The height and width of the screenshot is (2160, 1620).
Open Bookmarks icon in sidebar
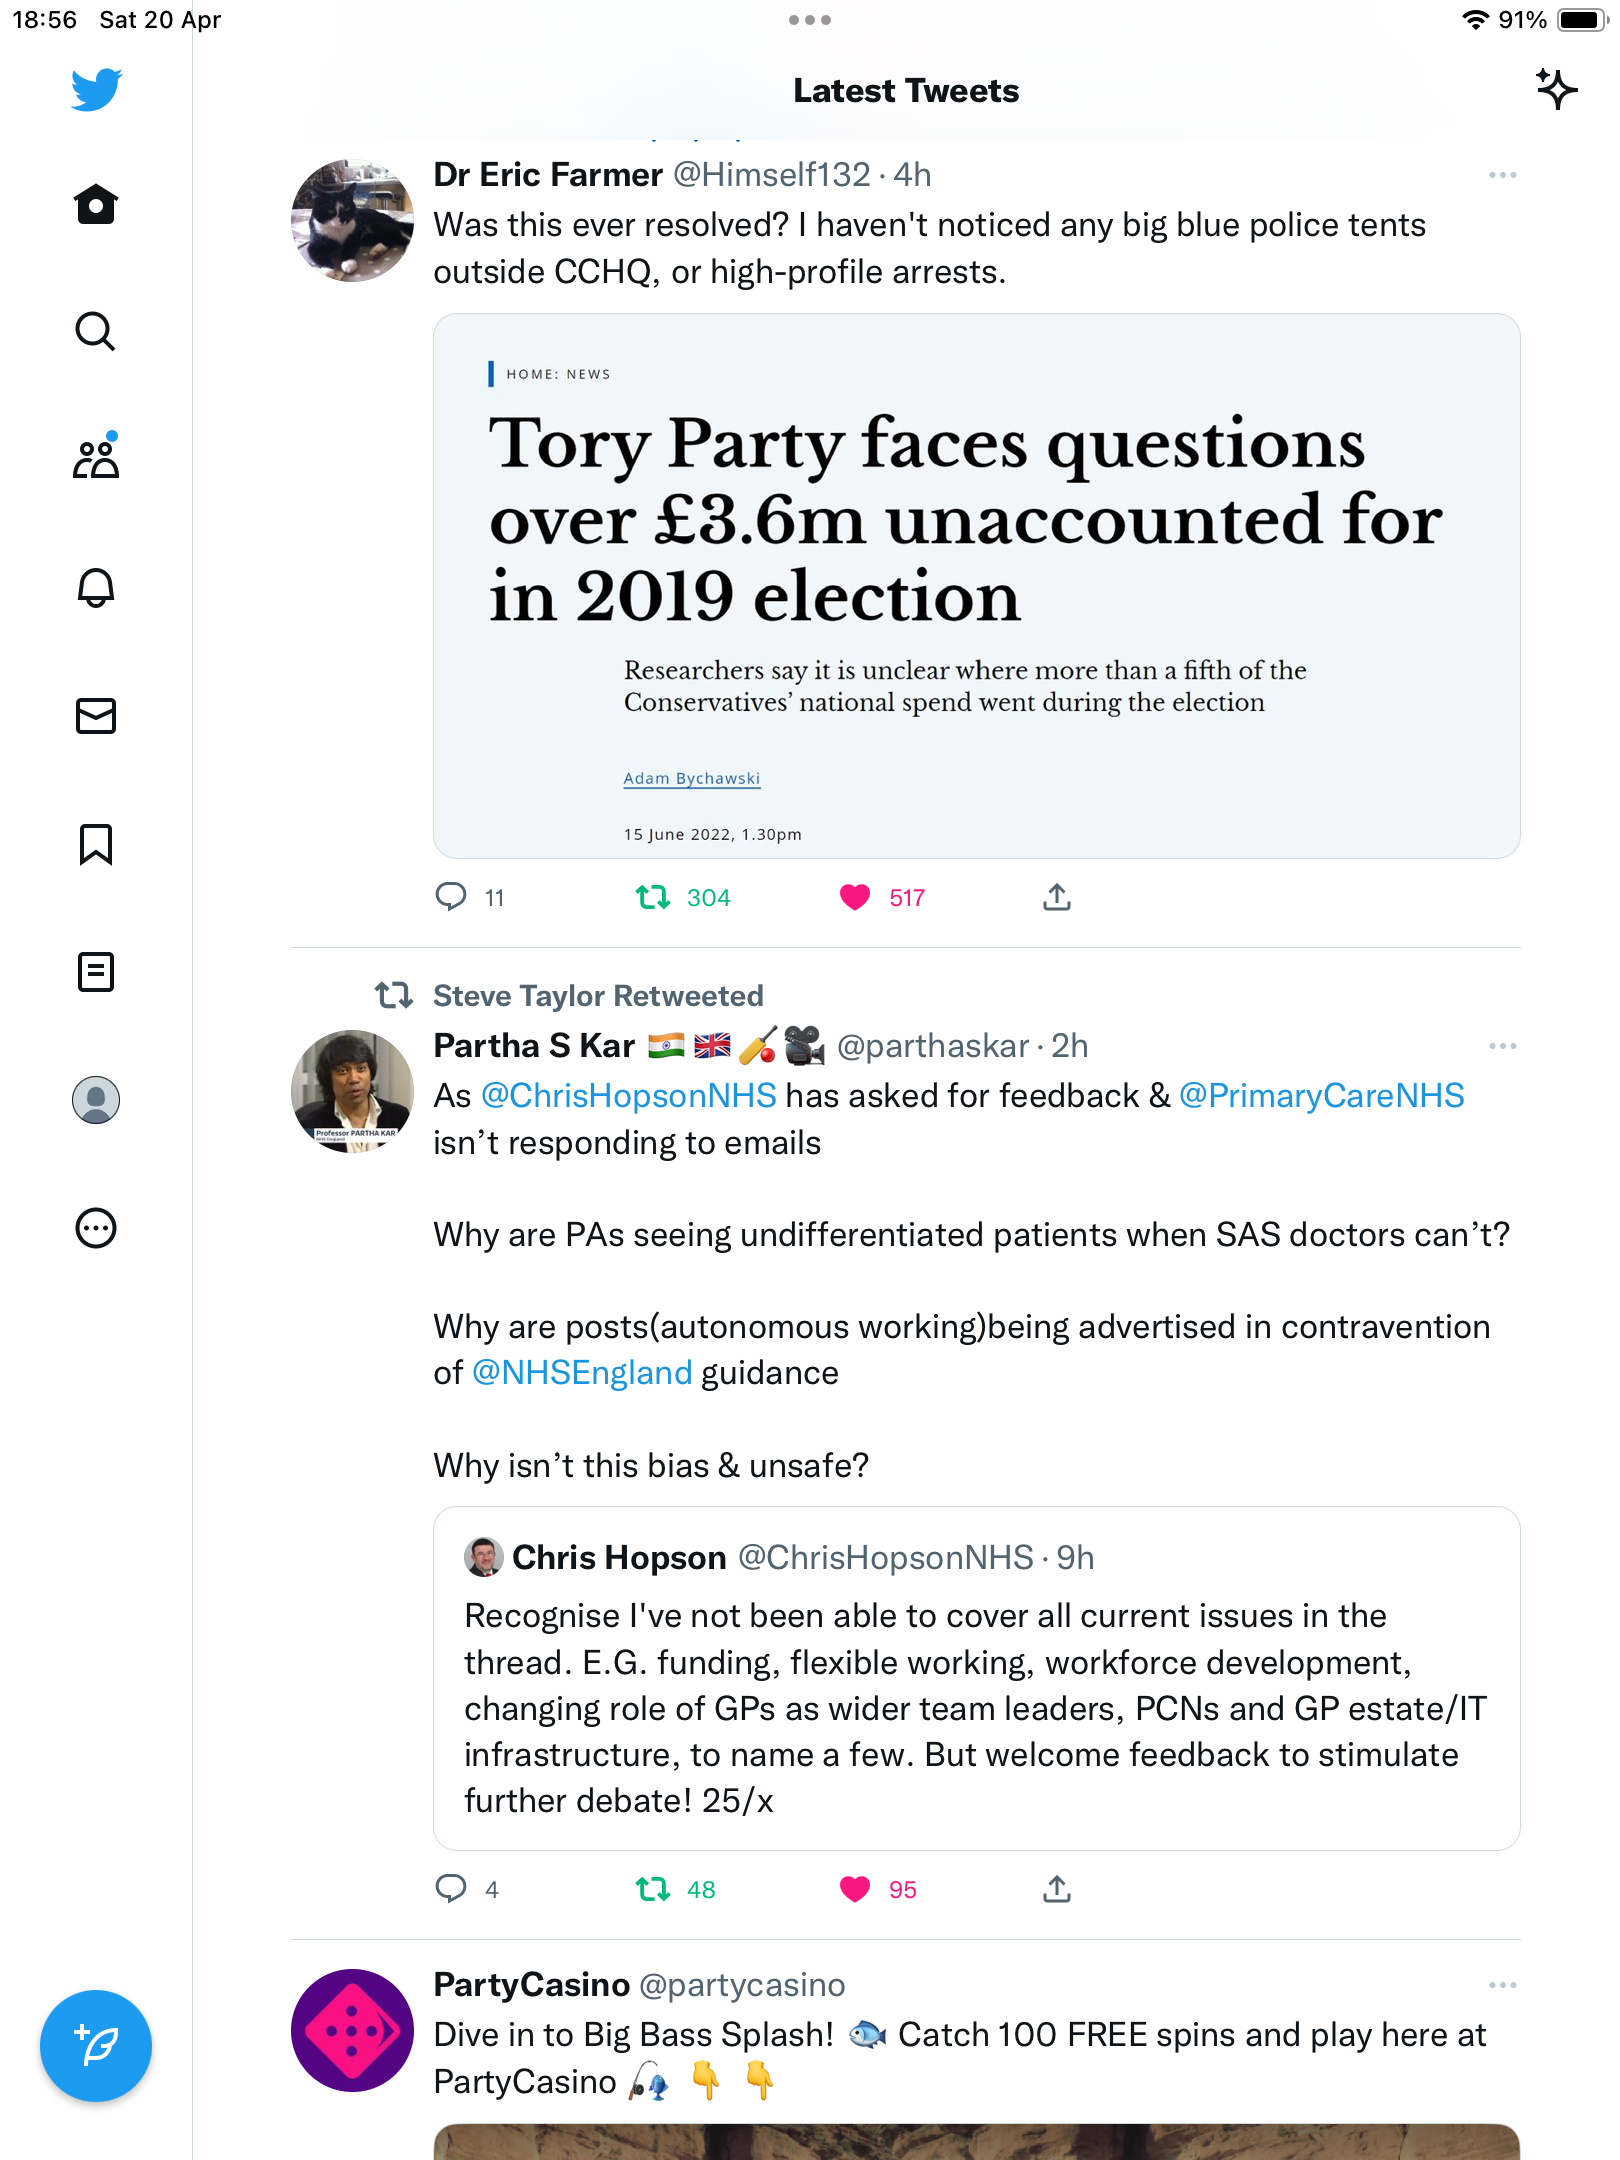point(96,844)
